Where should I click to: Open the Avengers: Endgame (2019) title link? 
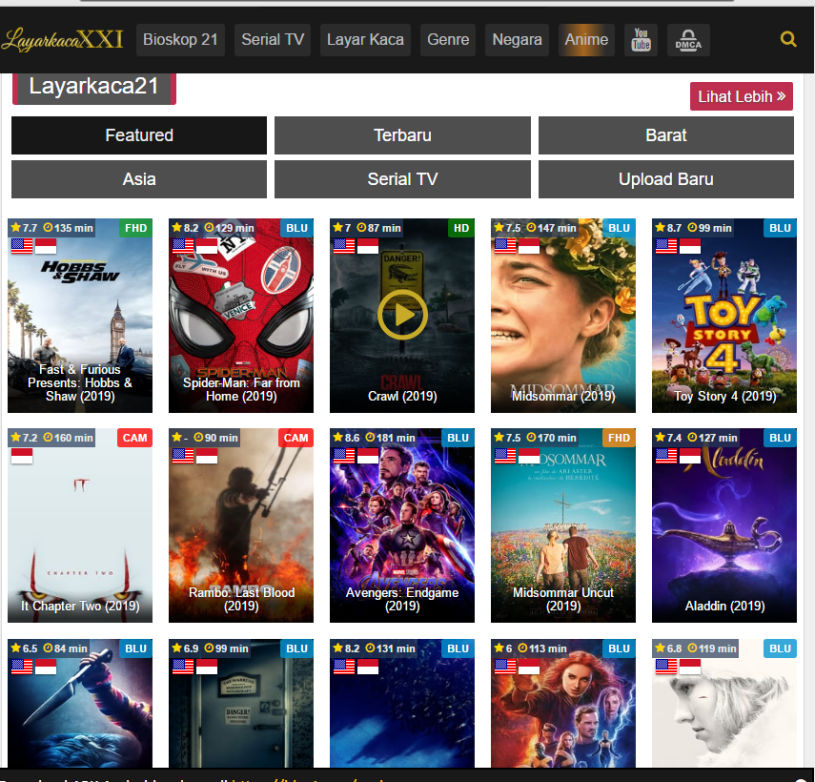tap(402, 599)
